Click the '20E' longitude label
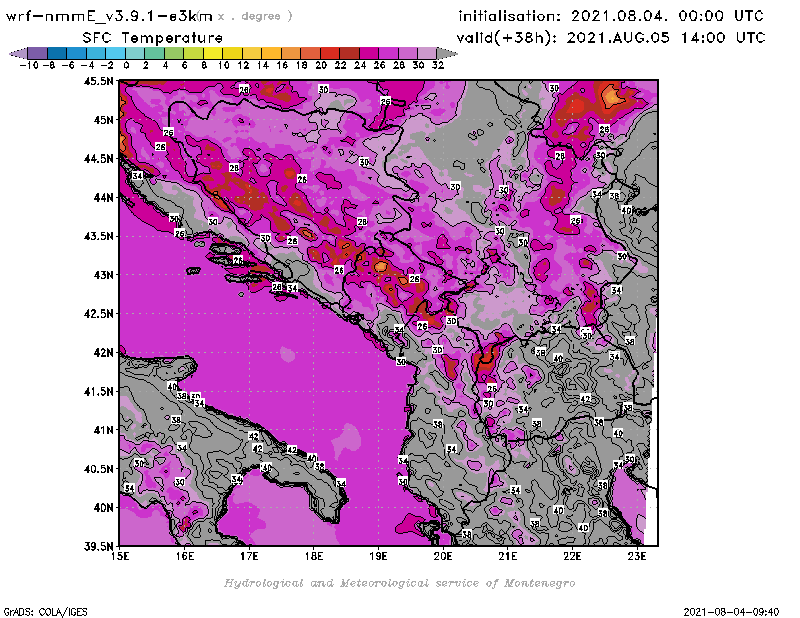This screenshot has height=618, width=800. (x=443, y=556)
